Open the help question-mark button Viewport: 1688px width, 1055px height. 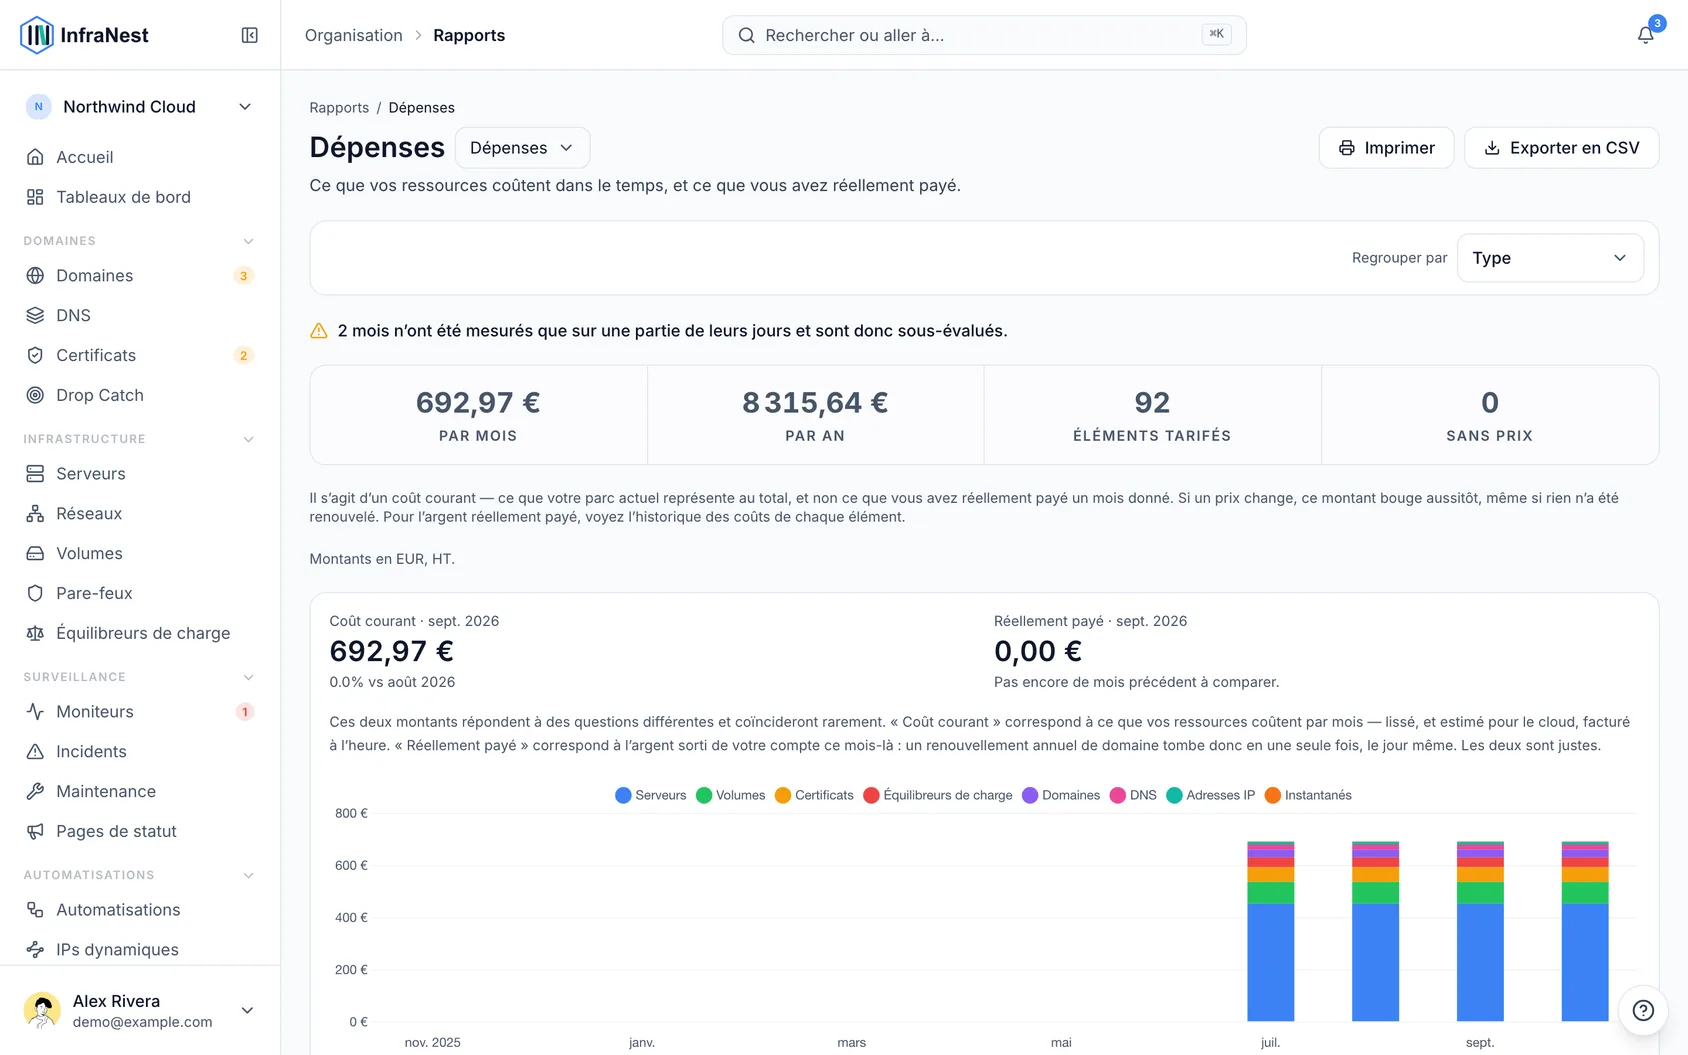[x=1643, y=1010]
